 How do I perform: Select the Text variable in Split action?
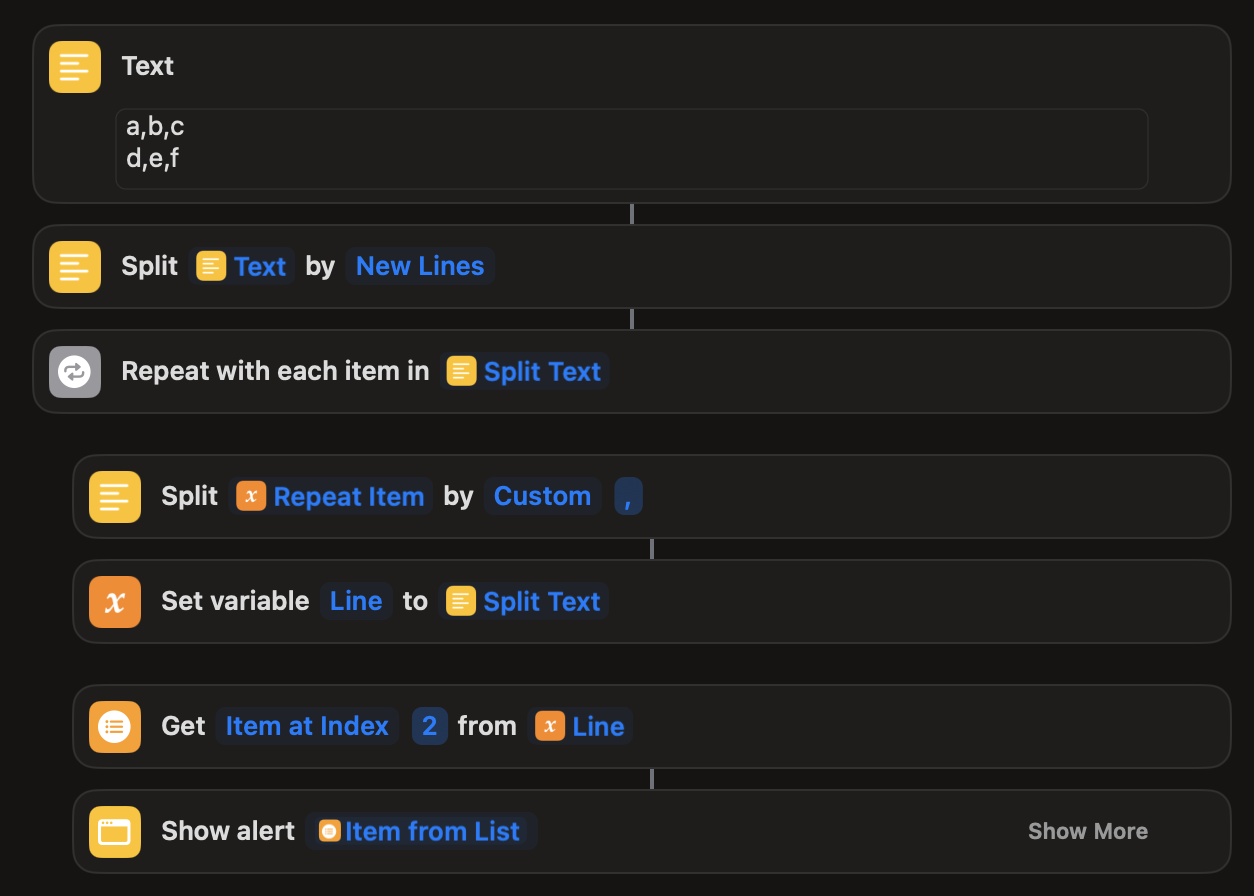click(242, 267)
